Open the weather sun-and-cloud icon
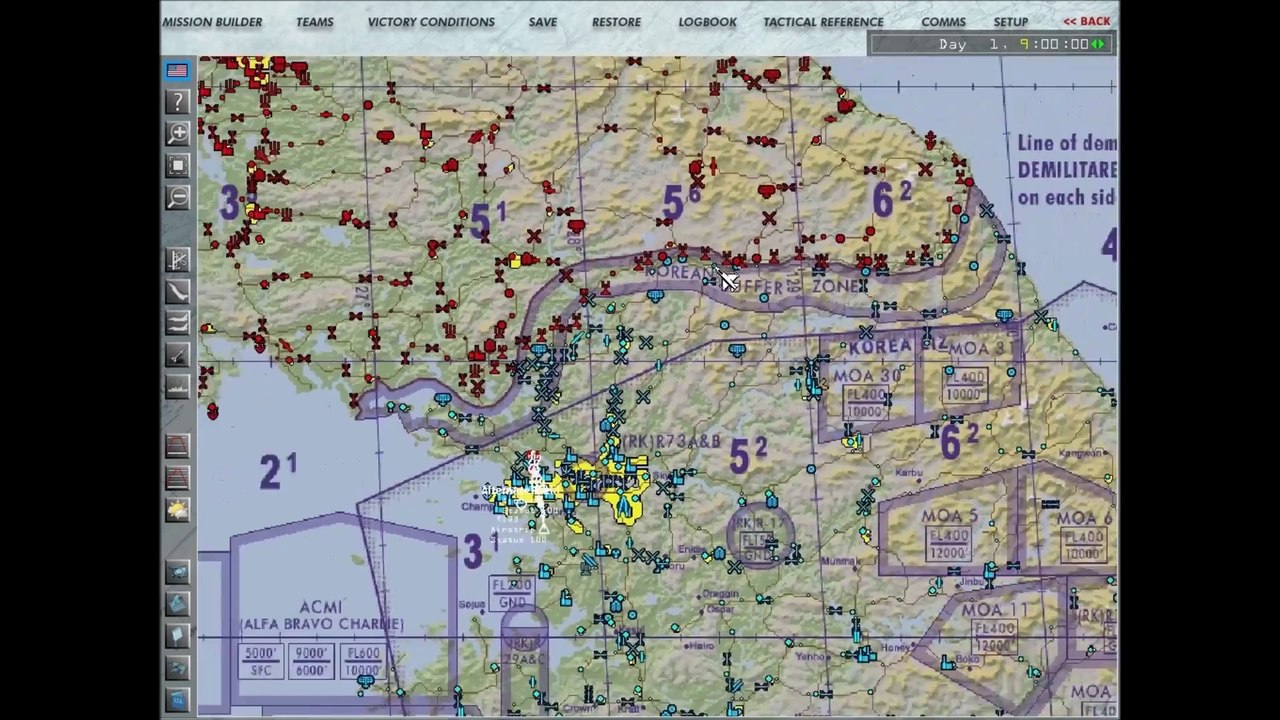Viewport: 1280px width, 720px height. point(178,510)
